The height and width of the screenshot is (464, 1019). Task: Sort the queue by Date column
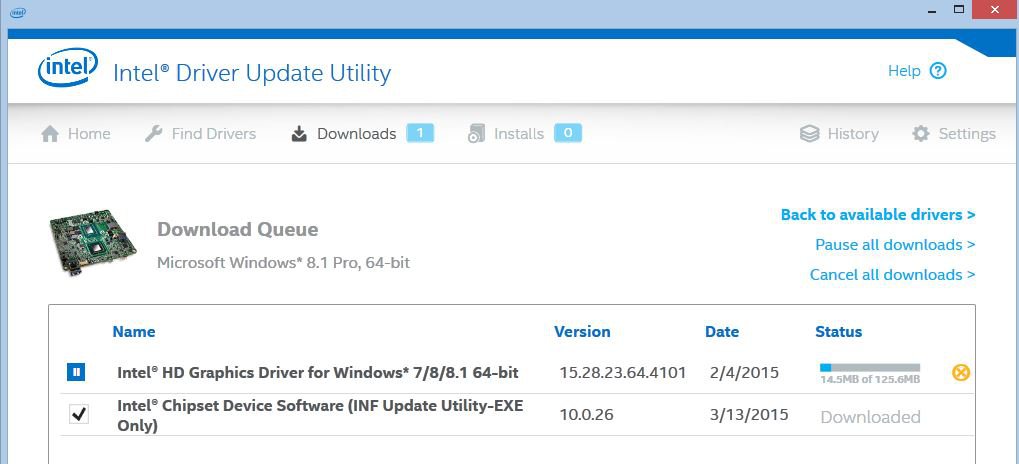tap(721, 332)
